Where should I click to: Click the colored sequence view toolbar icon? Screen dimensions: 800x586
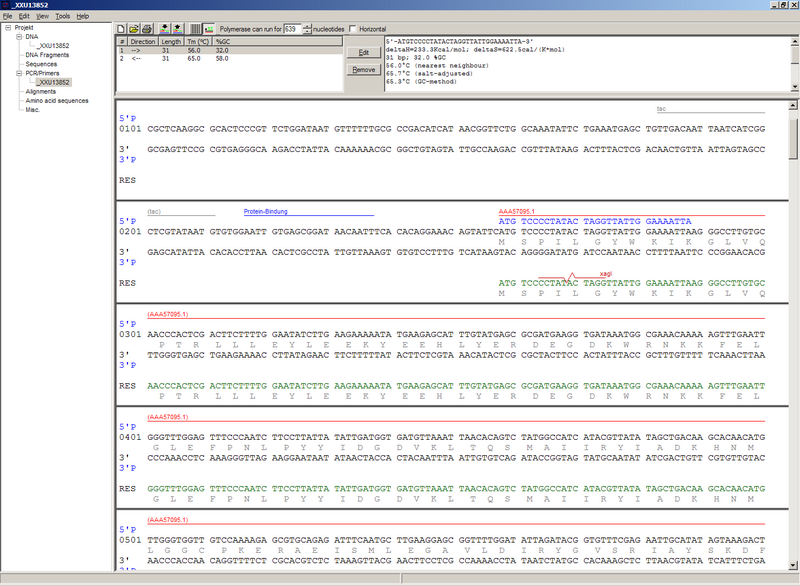click(209, 29)
